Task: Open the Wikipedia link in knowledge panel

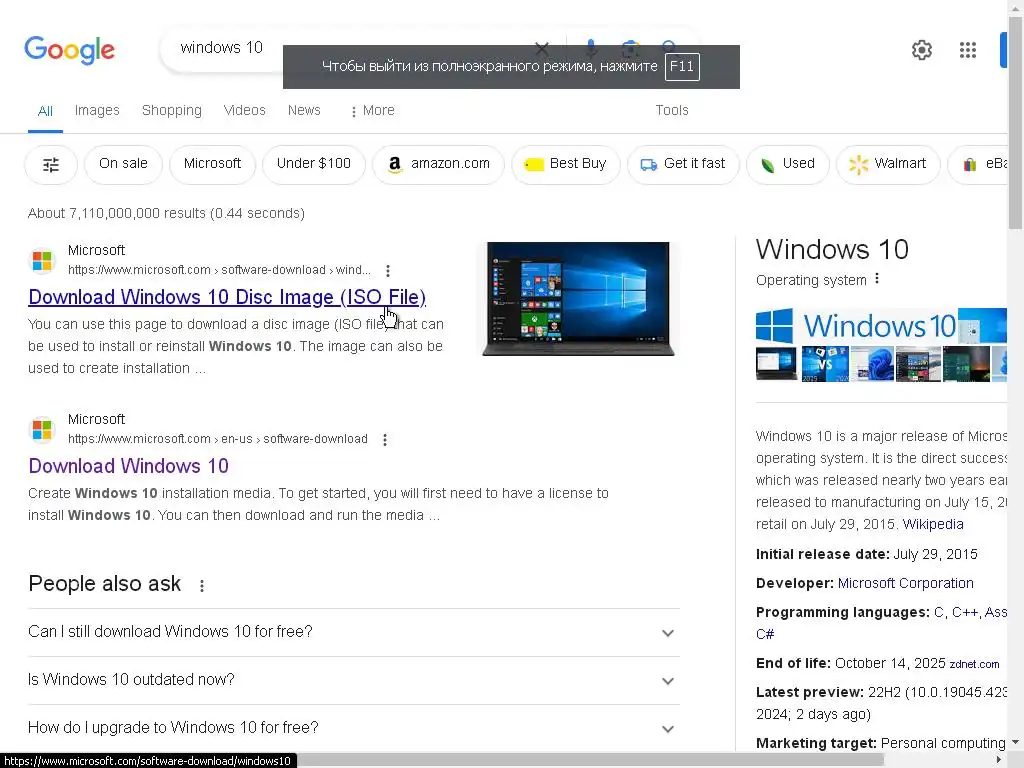Action: [x=933, y=524]
